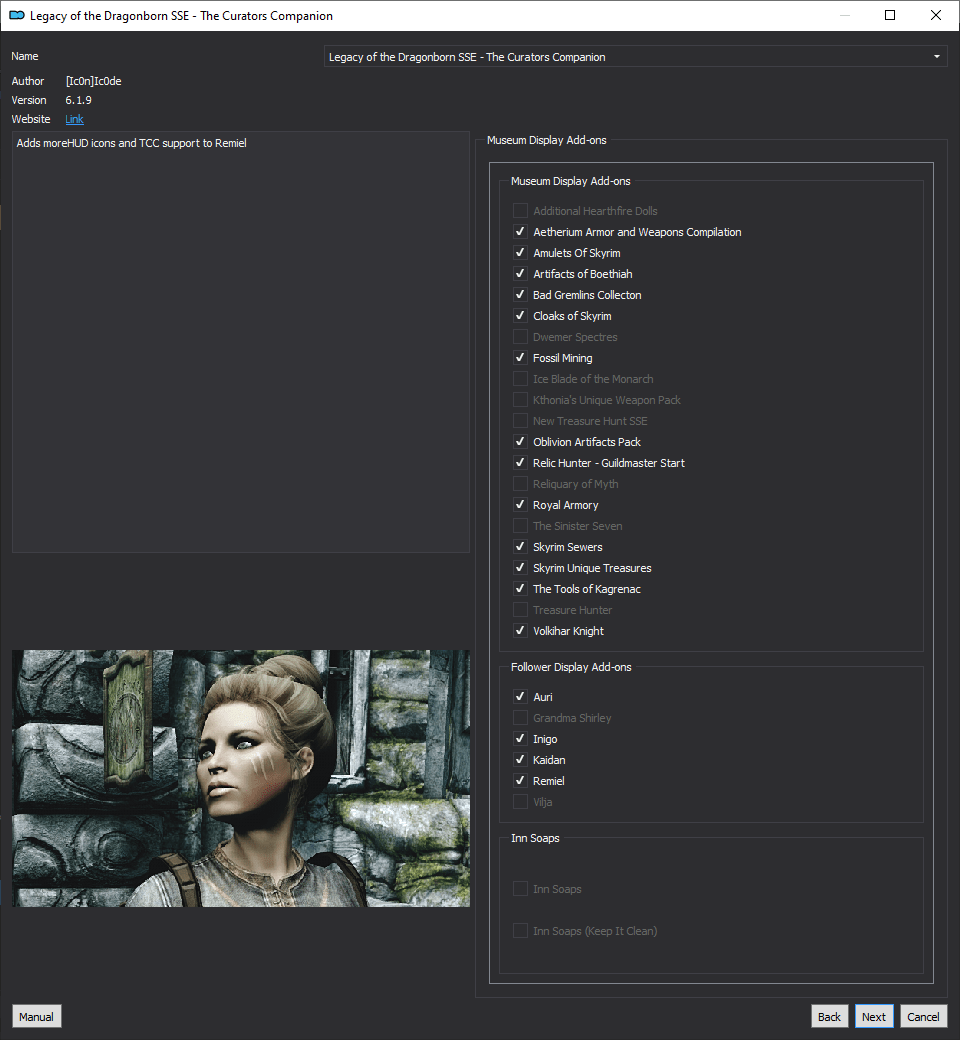
Task: Uncheck Skyrim Unique Treasures
Action: [520, 568]
